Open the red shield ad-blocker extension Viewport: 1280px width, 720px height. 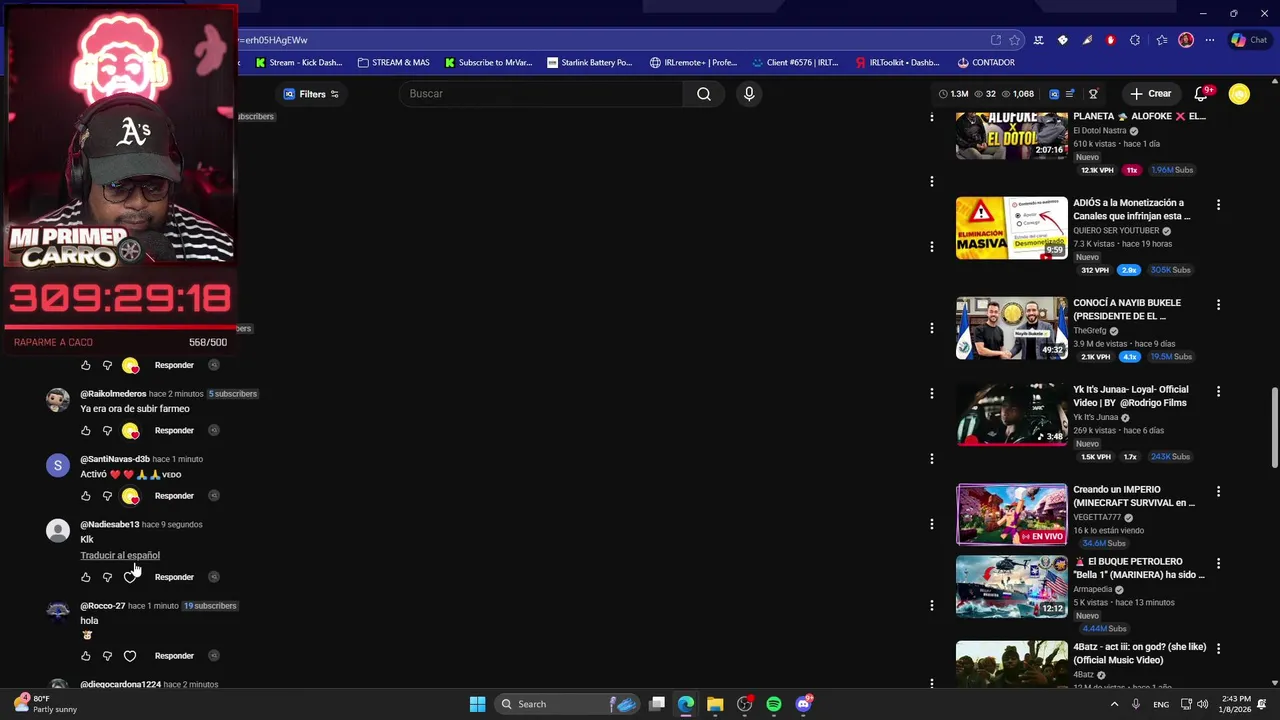tap(1110, 40)
